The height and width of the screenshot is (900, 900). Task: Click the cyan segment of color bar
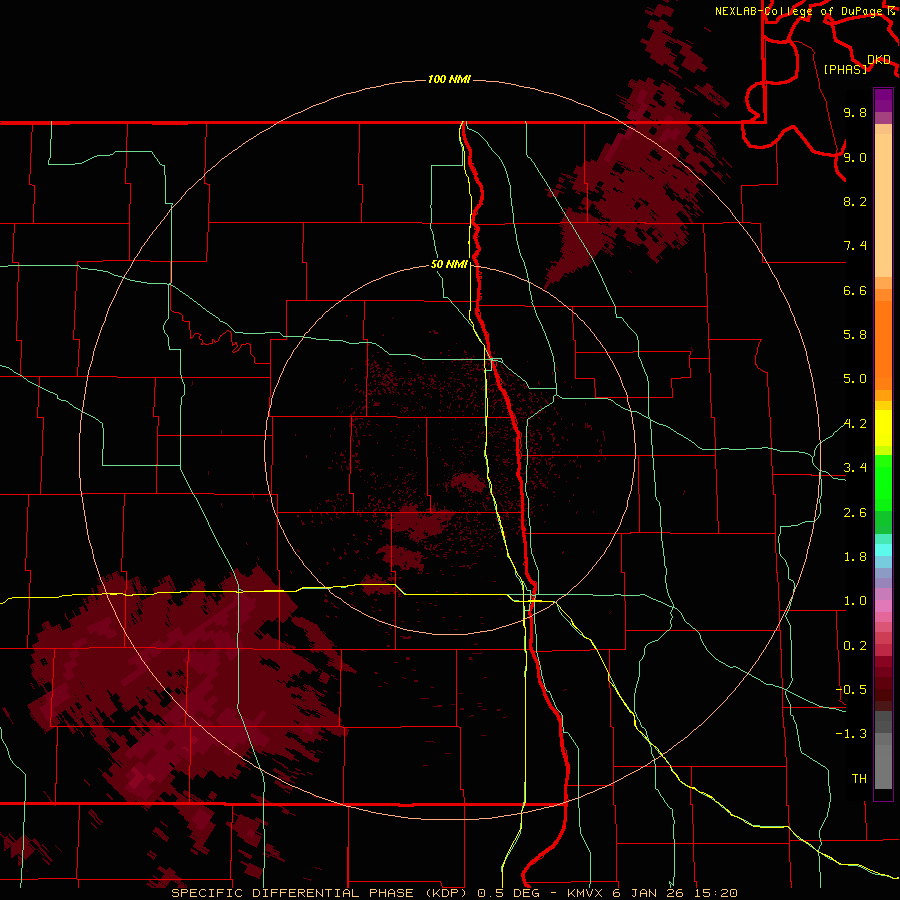[883, 550]
